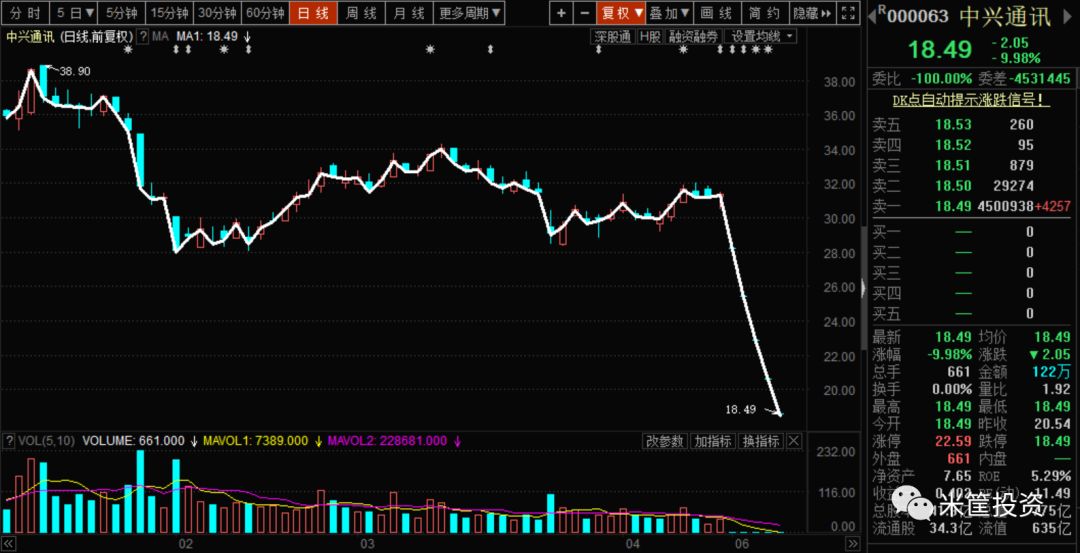Open the 叠加 overlay dropdown
Image resolution: width=1080 pixels, height=553 pixels.
tap(670, 12)
